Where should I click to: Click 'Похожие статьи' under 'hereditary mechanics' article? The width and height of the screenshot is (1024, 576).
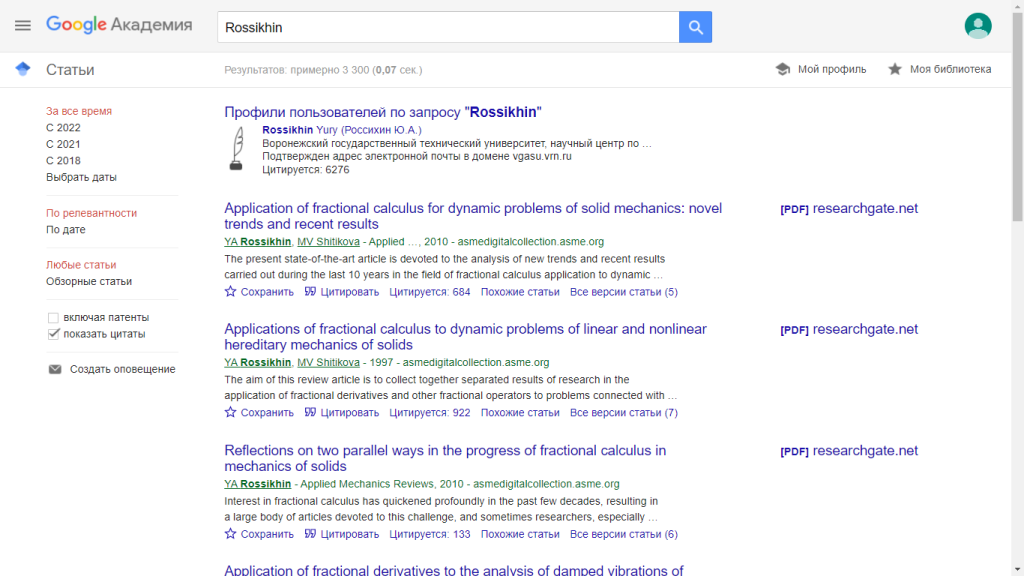[520, 413]
